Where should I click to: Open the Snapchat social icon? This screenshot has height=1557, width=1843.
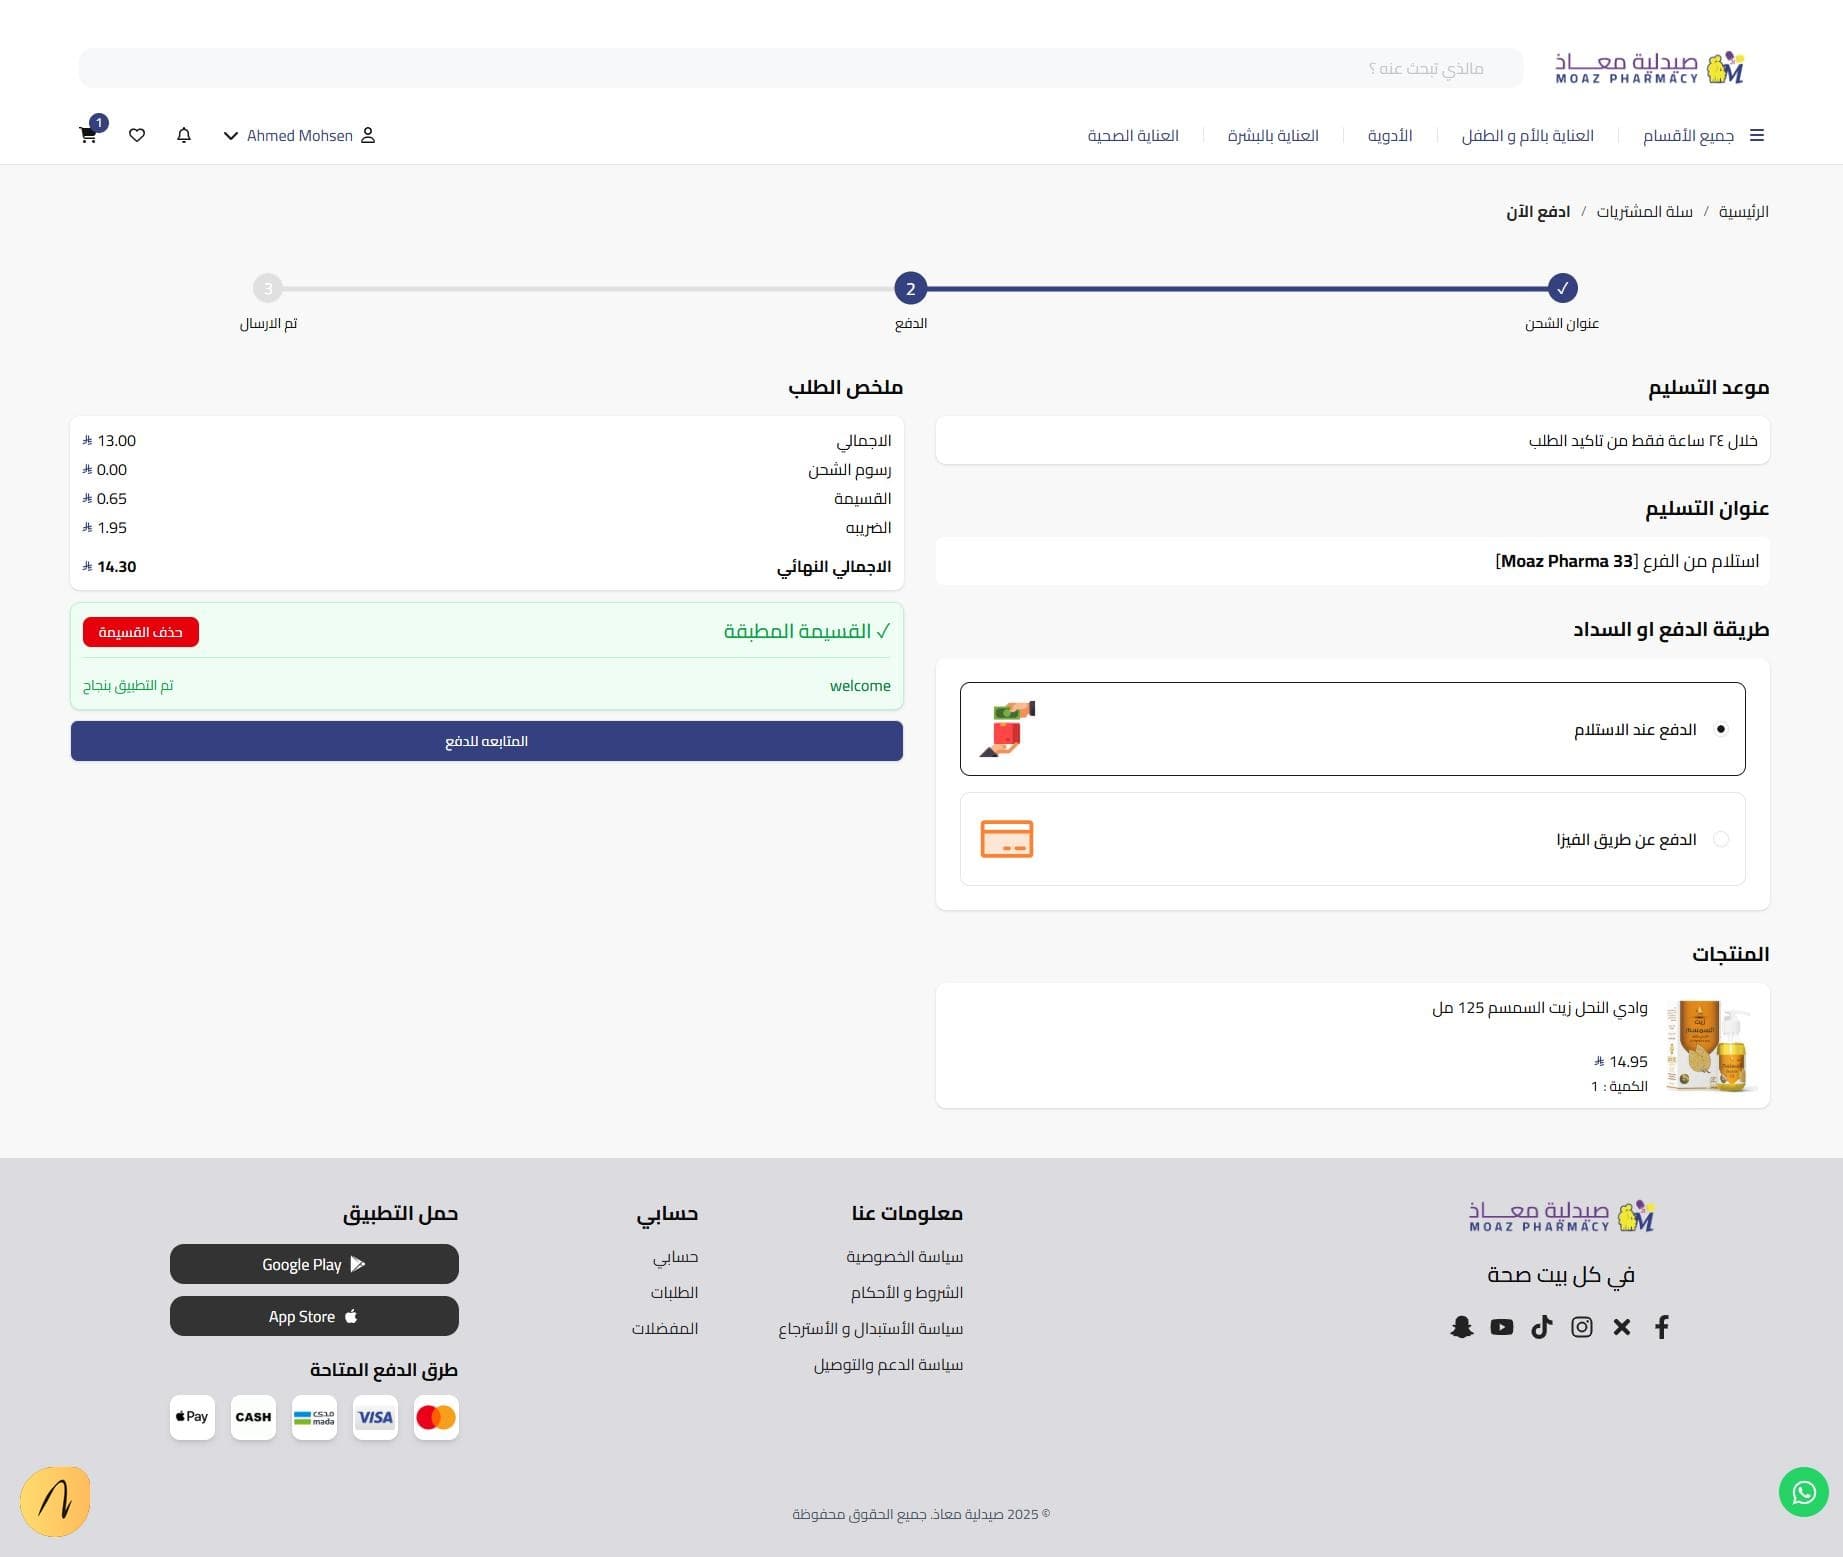pos(1461,1327)
